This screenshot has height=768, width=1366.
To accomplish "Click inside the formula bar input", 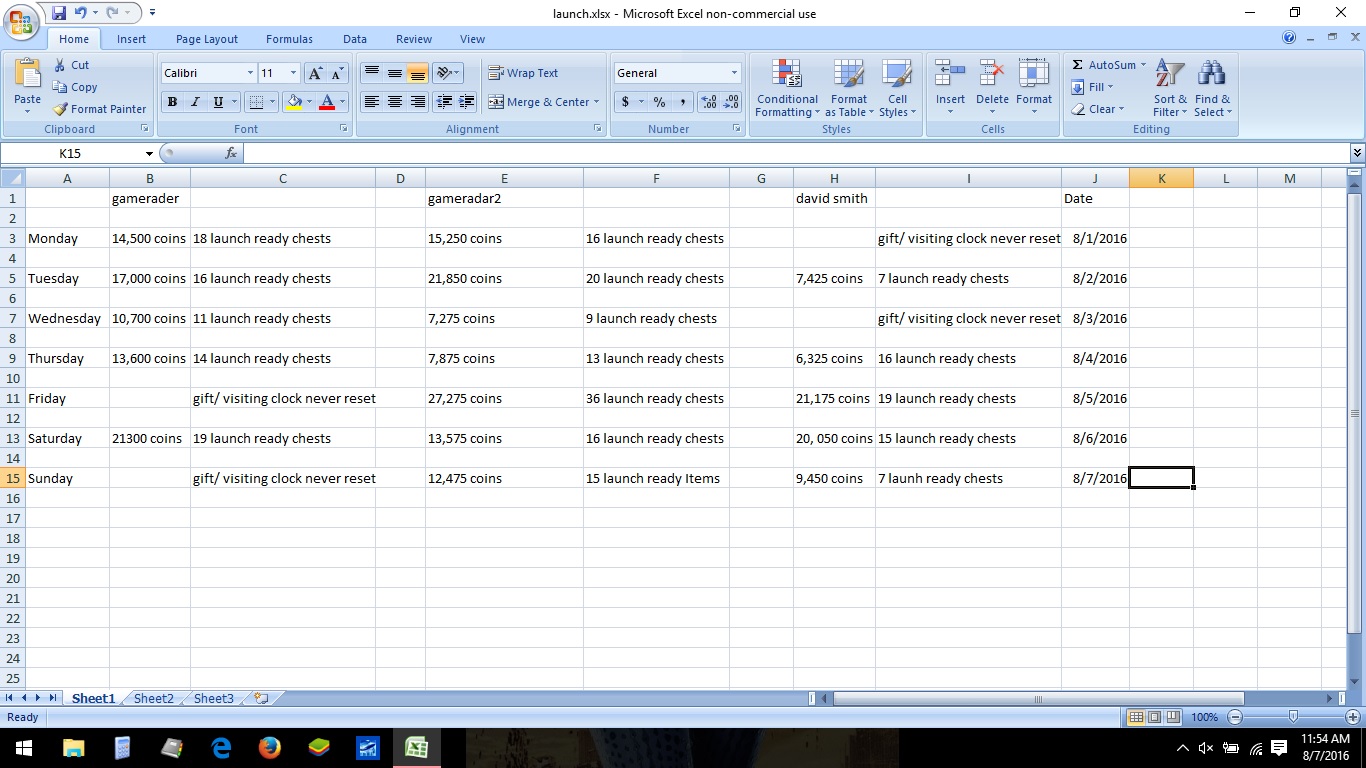I will [795, 153].
